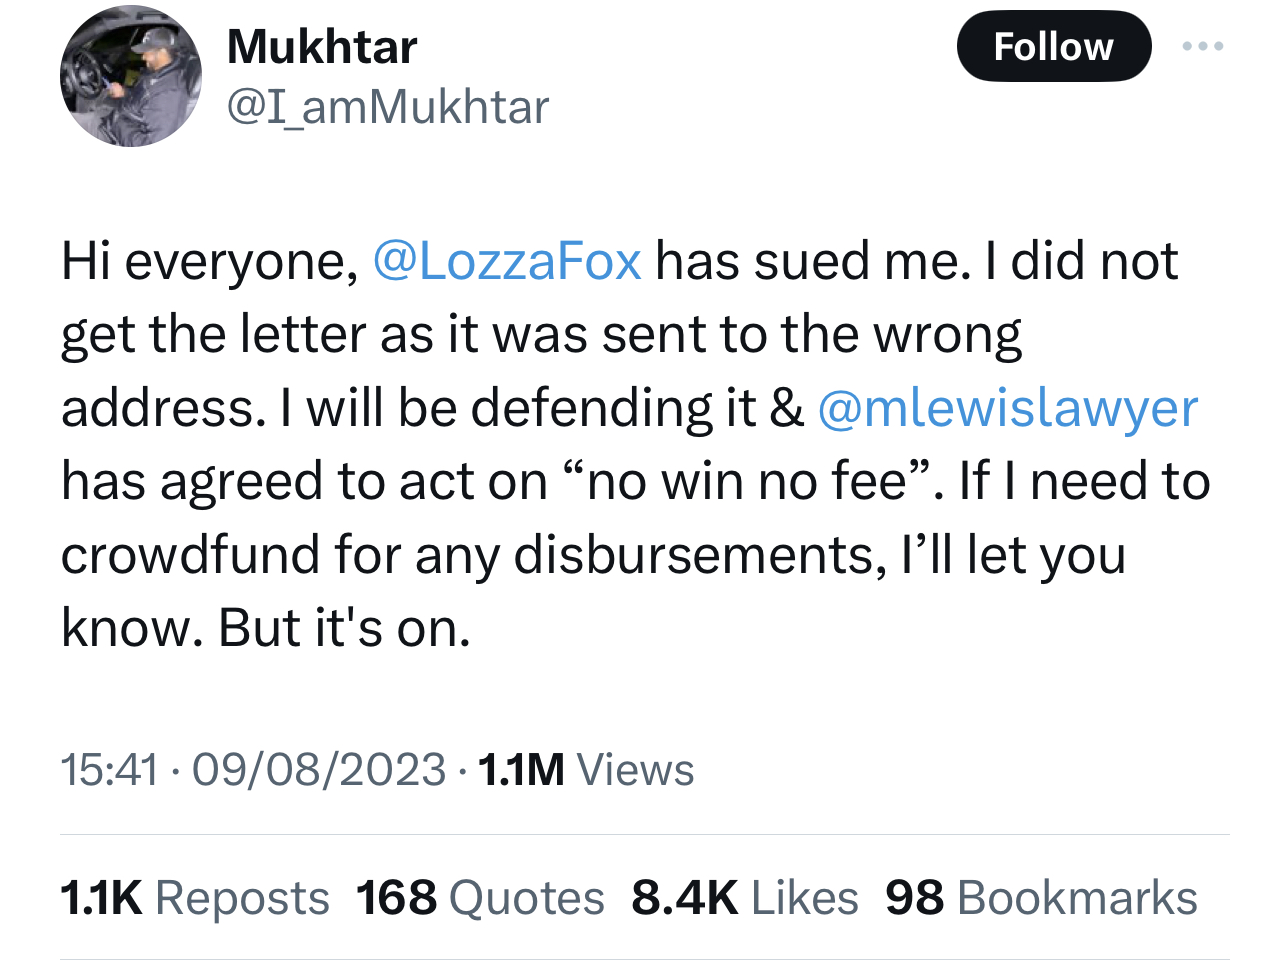Click the 09/08/2023 post date
The image size is (1279, 964).
[319, 770]
